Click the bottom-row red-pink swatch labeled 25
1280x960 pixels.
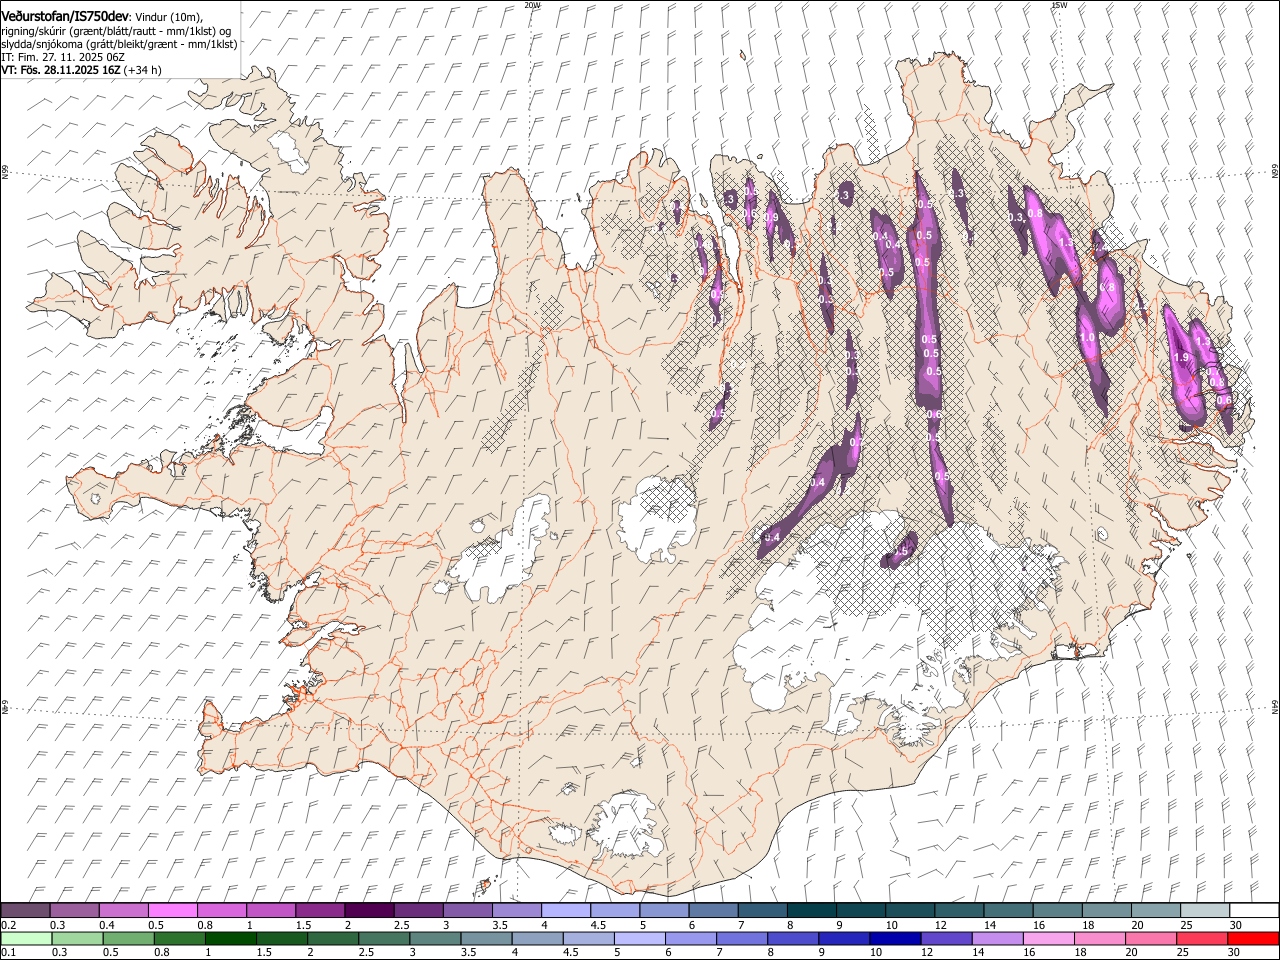click(x=1201, y=938)
